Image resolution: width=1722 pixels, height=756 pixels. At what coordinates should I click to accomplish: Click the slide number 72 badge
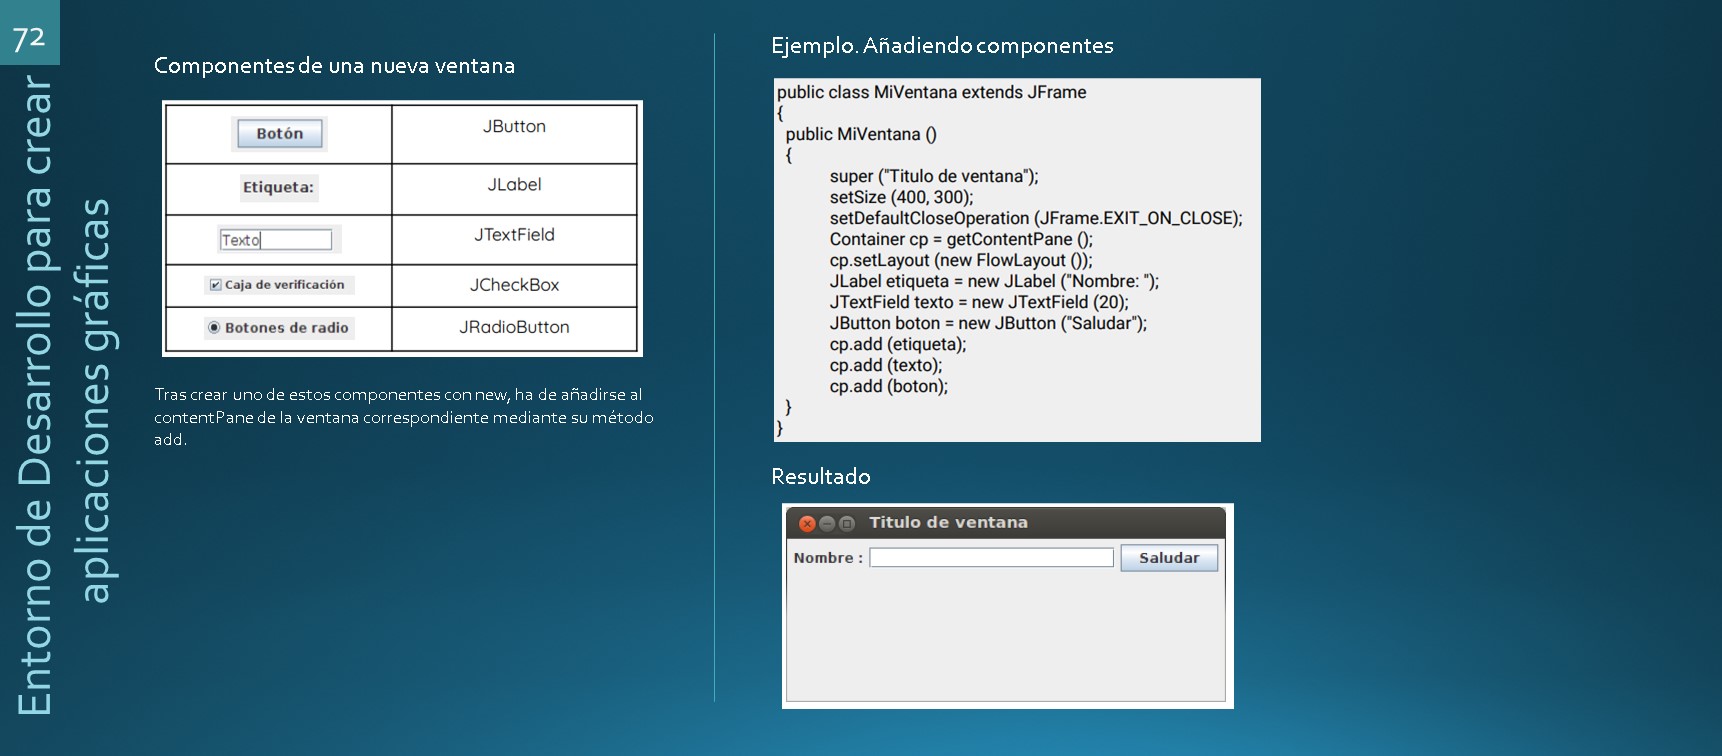pos(29,37)
